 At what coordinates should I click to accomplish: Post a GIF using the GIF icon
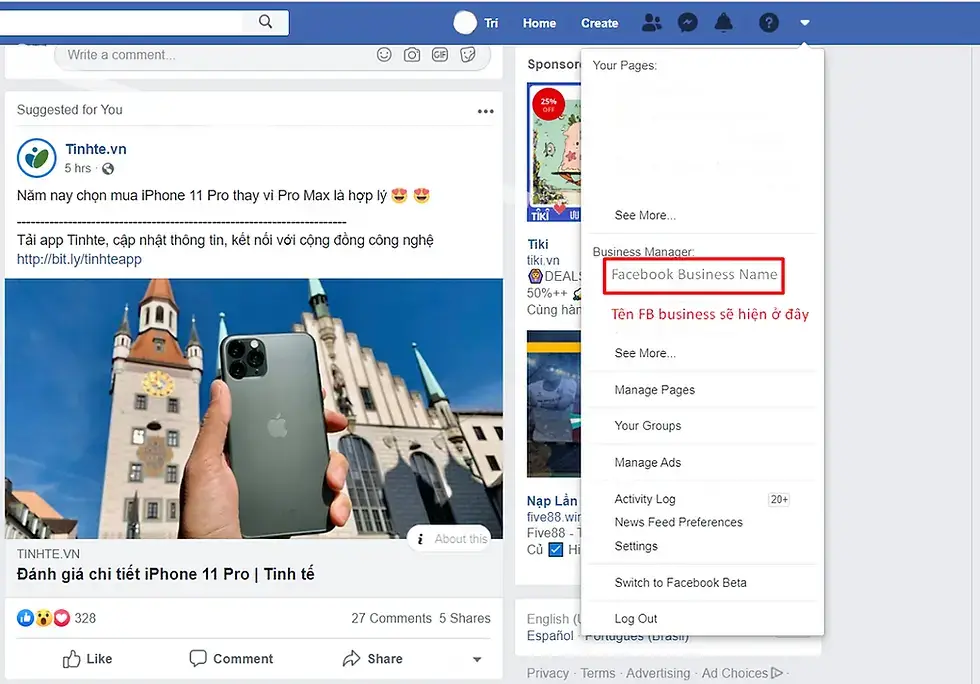point(440,55)
